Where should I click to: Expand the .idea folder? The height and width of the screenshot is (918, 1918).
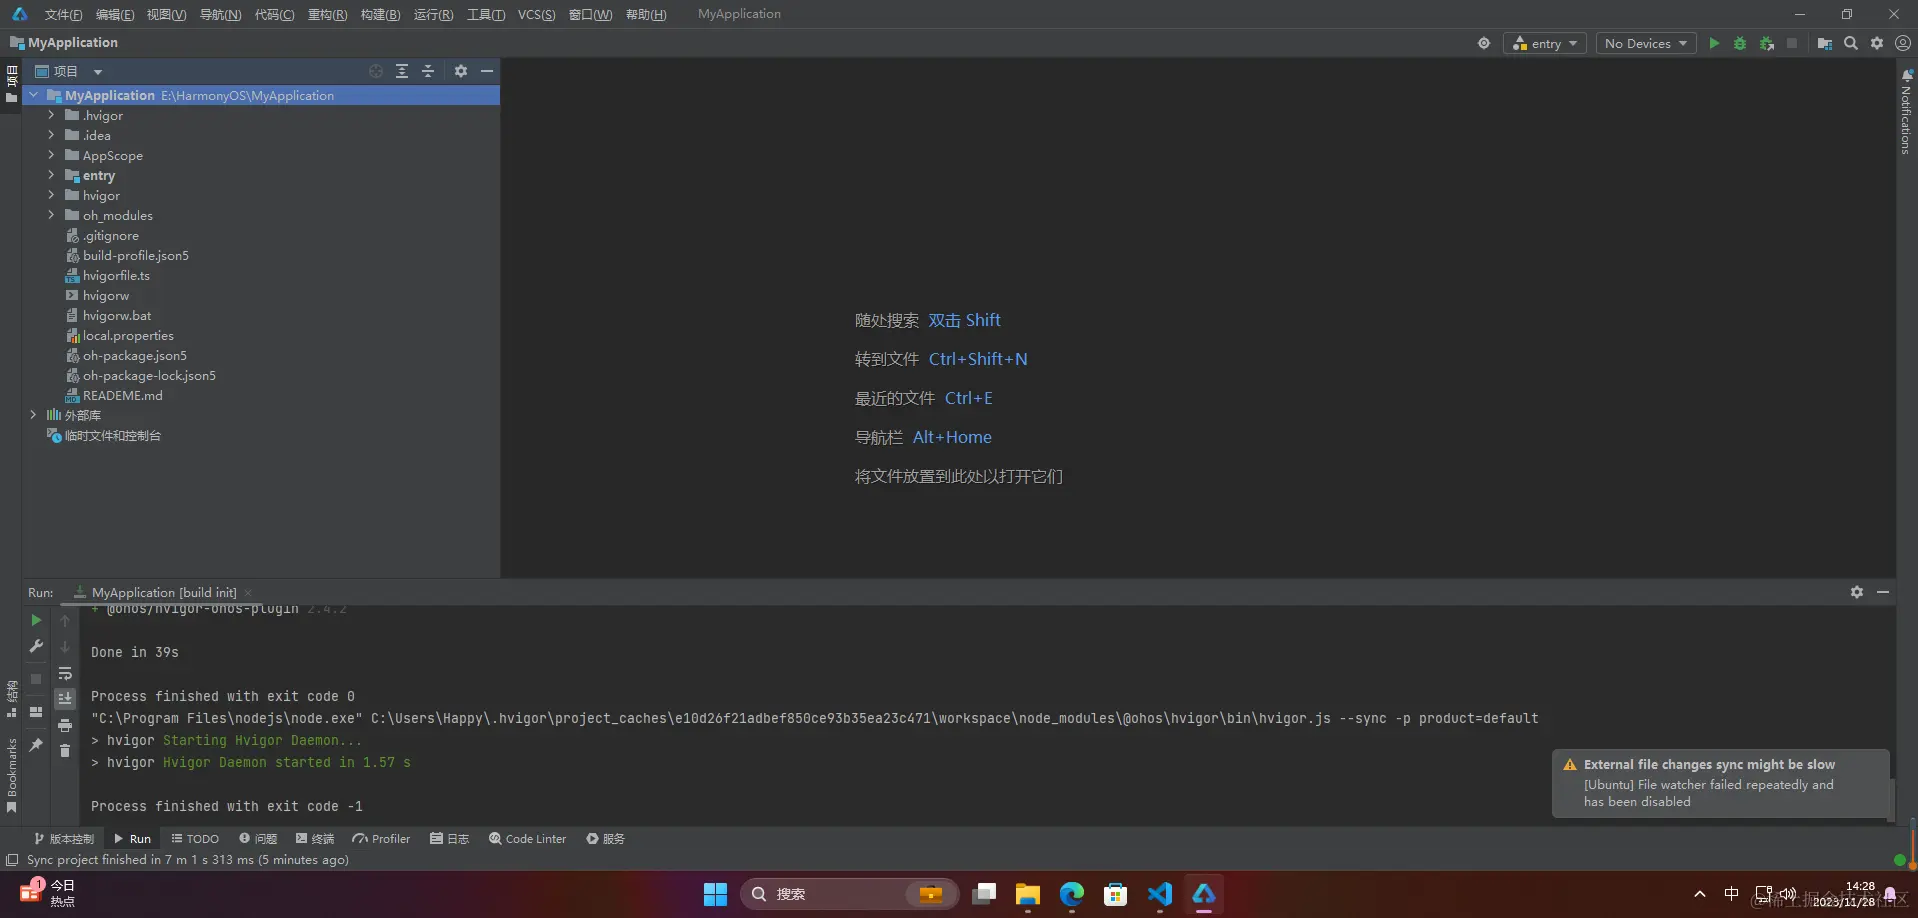coord(51,135)
